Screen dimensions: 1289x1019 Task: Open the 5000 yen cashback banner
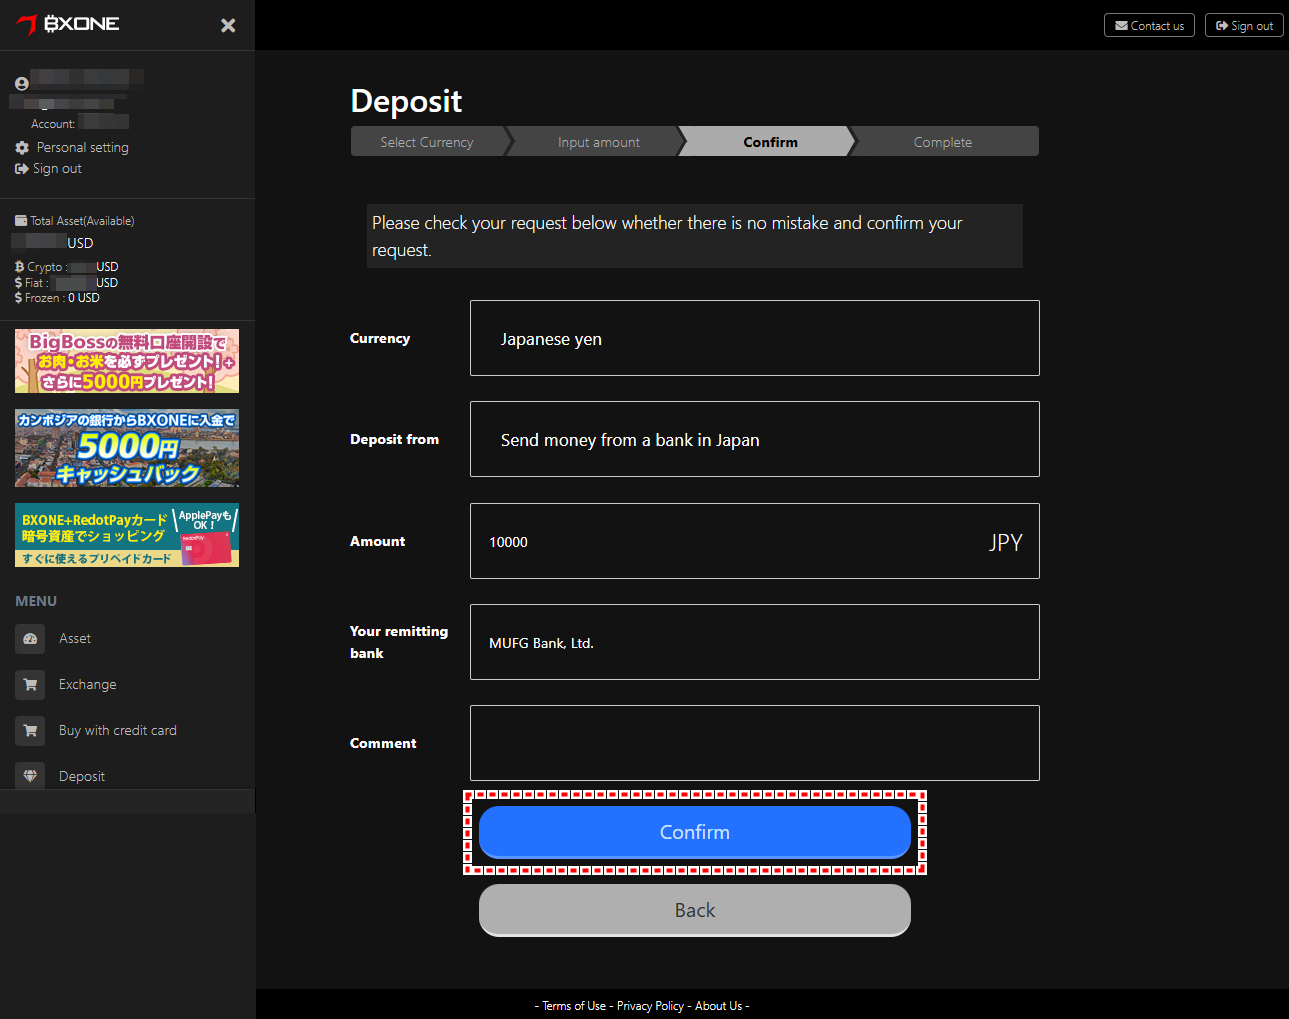pyautogui.click(x=127, y=448)
